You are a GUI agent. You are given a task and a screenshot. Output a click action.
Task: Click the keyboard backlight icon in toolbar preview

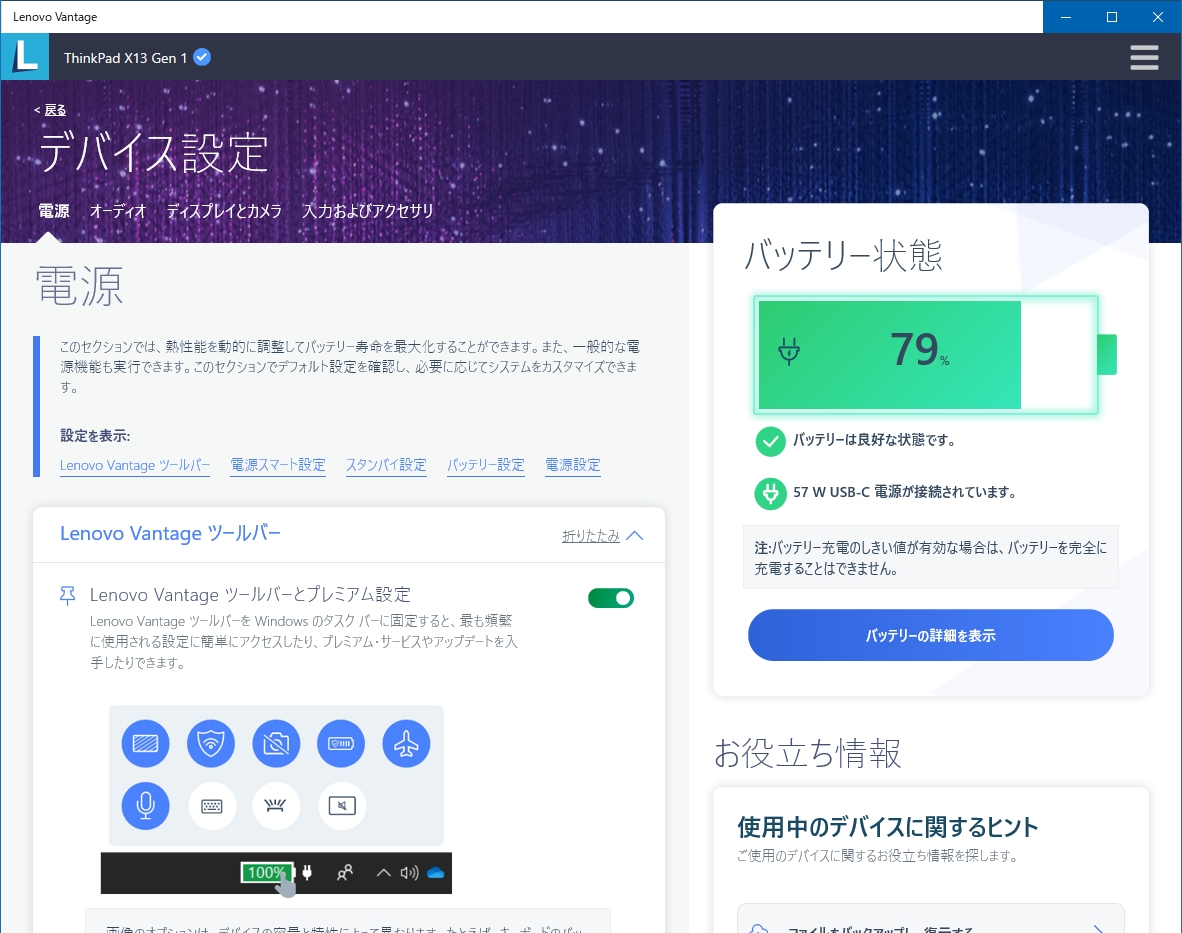click(276, 806)
